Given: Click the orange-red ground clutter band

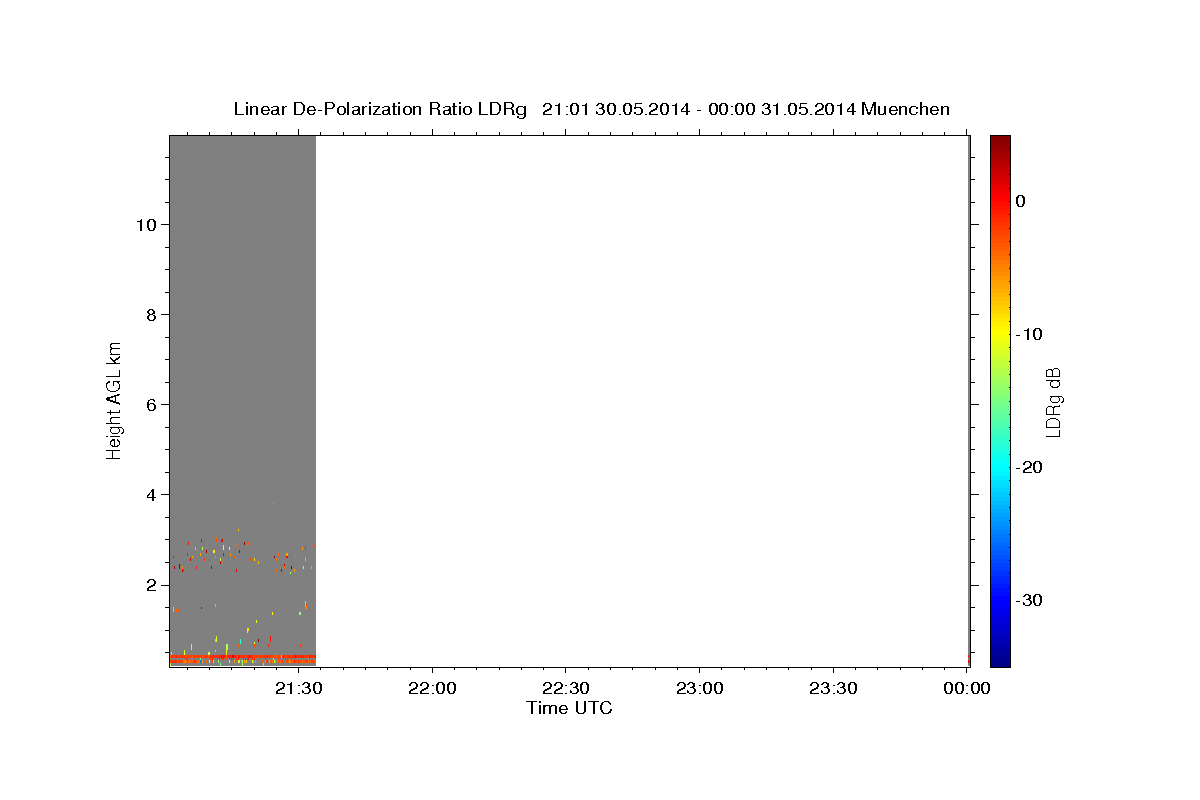Looking at the screenshot, I should click(x=242, y=660).
